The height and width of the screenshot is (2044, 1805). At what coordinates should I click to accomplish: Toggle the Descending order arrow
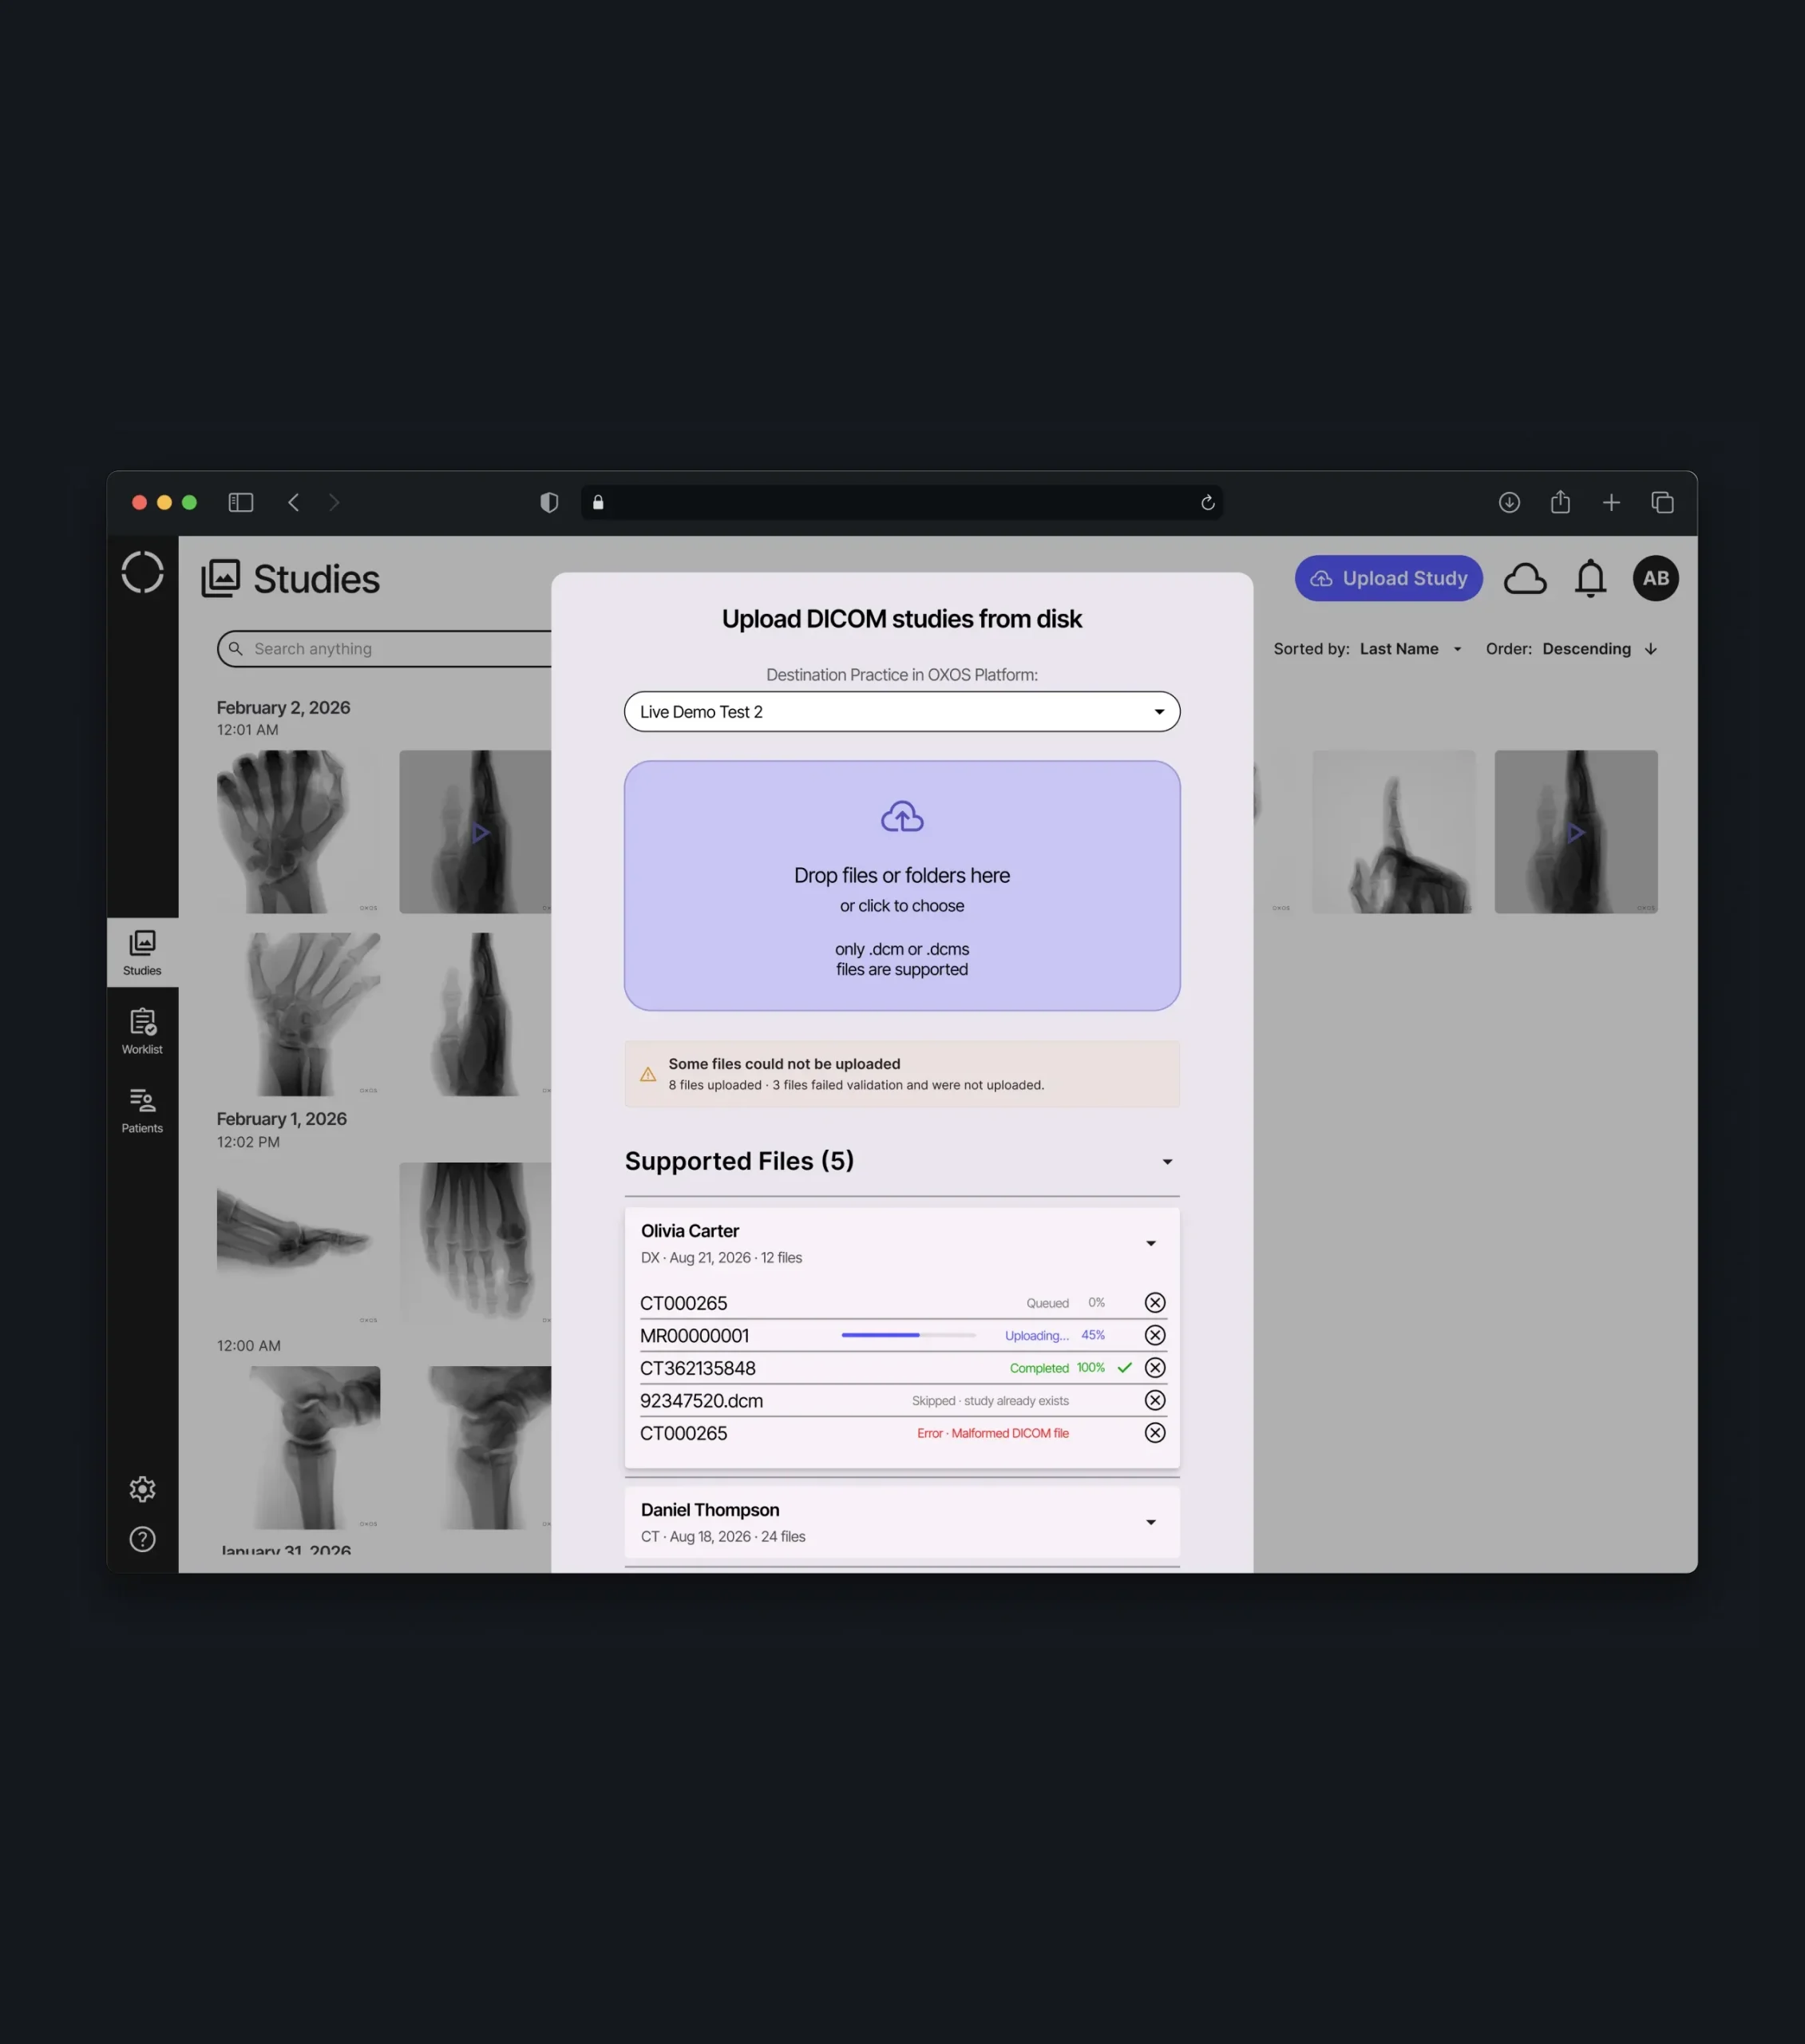pos(1650,649)
